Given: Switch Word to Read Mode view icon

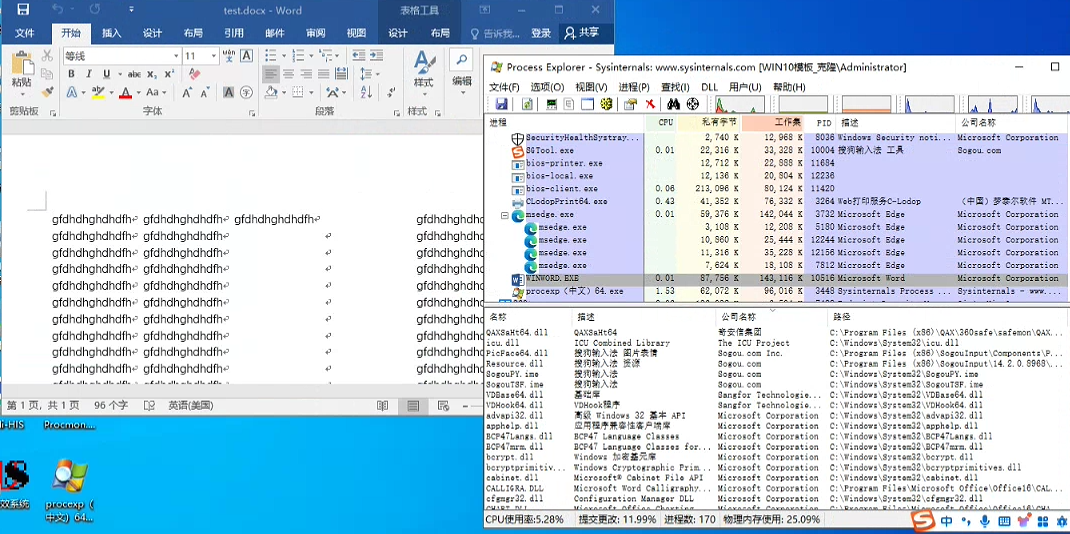Looking at the screenshot, I should tap(383, 405).
